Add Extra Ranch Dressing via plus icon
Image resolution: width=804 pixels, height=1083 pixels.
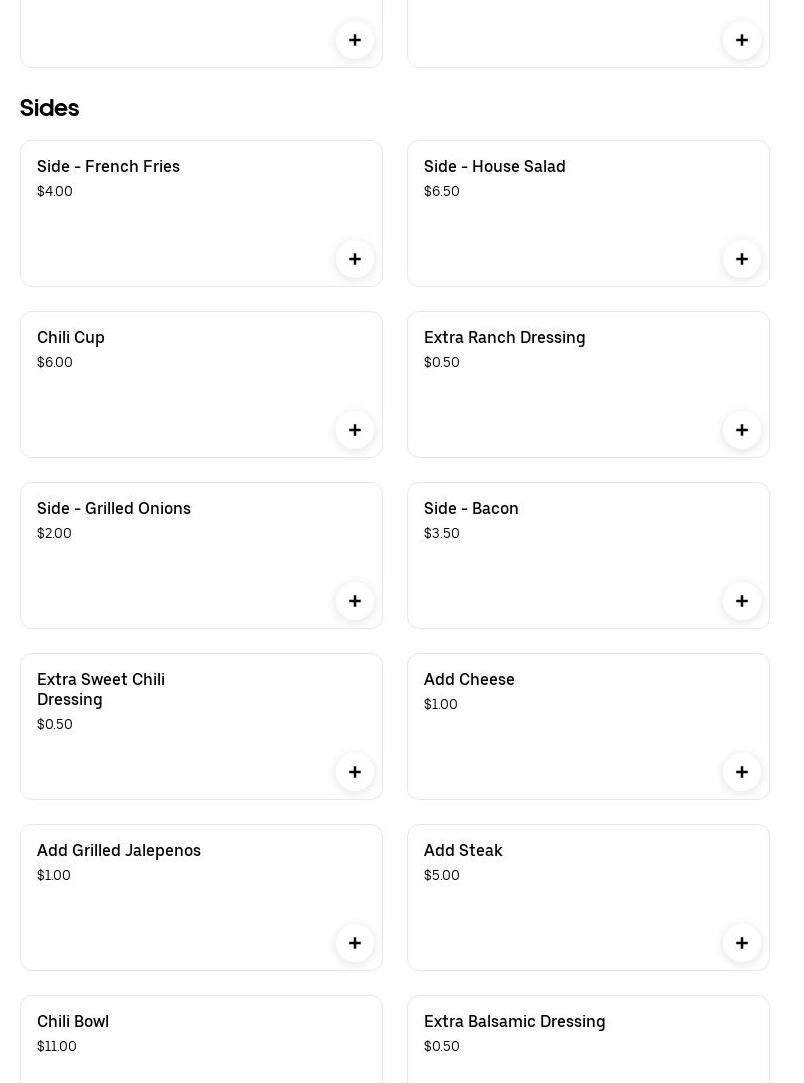tap(742, 430)
